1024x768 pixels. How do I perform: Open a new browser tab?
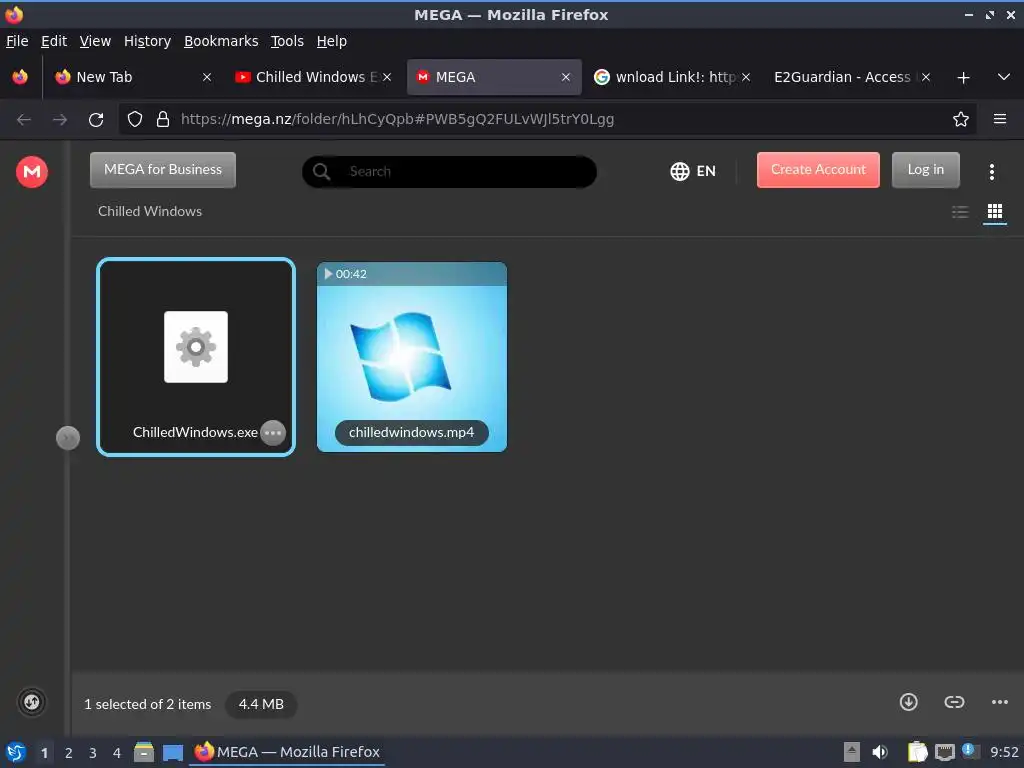(963, 78)
